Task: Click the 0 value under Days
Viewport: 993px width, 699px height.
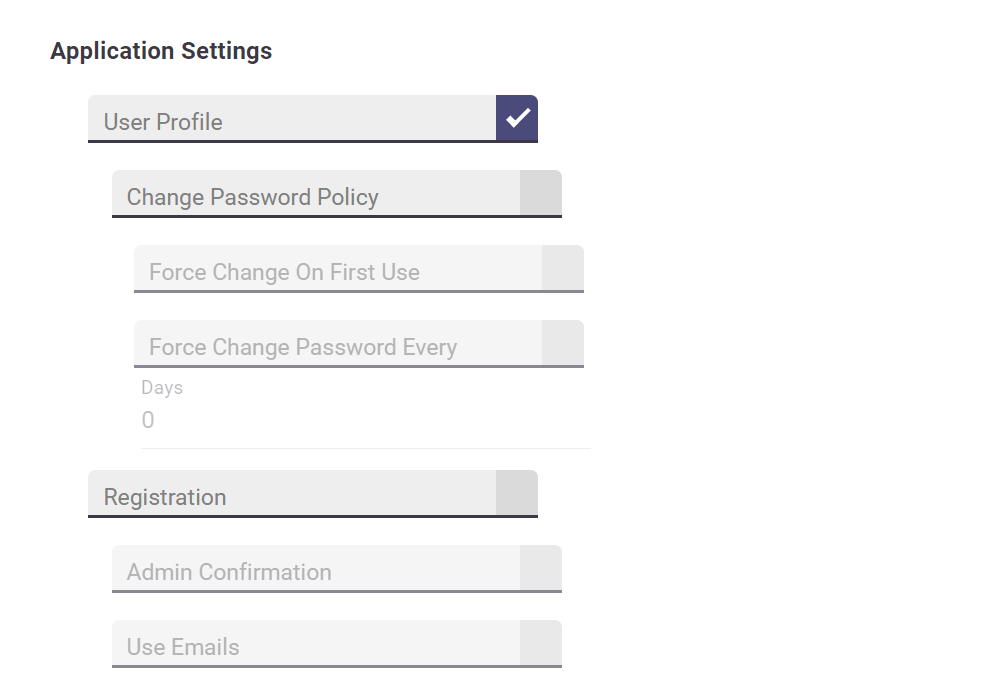Action: (148, 421)
